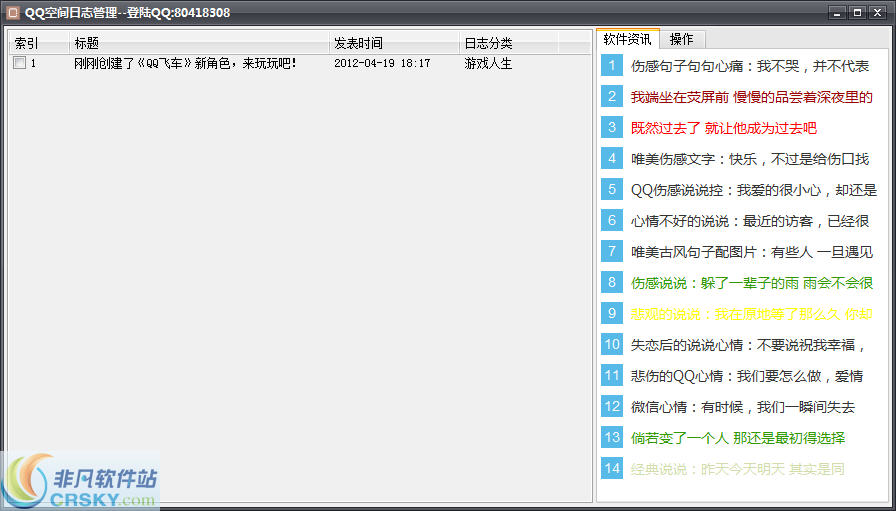Viewport: 896px width, 511px height.
Task: Switch to the 操作 tab
Action: 682,39
